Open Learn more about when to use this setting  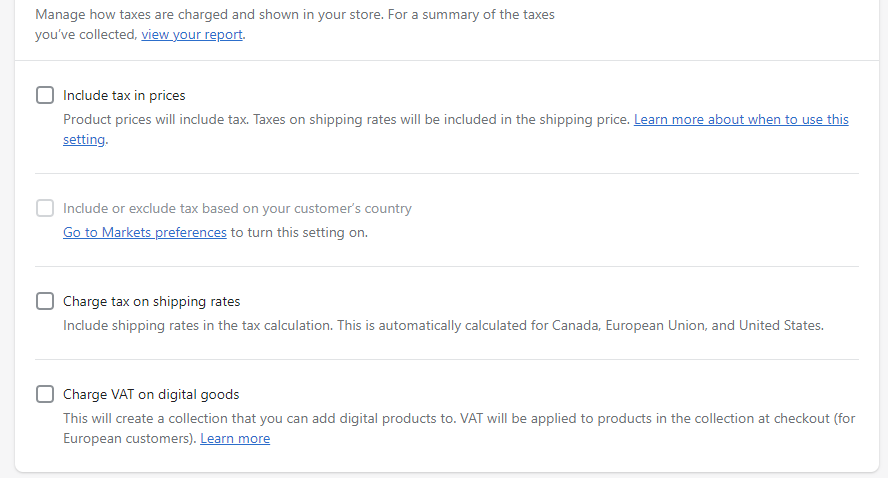pos(740,119)
